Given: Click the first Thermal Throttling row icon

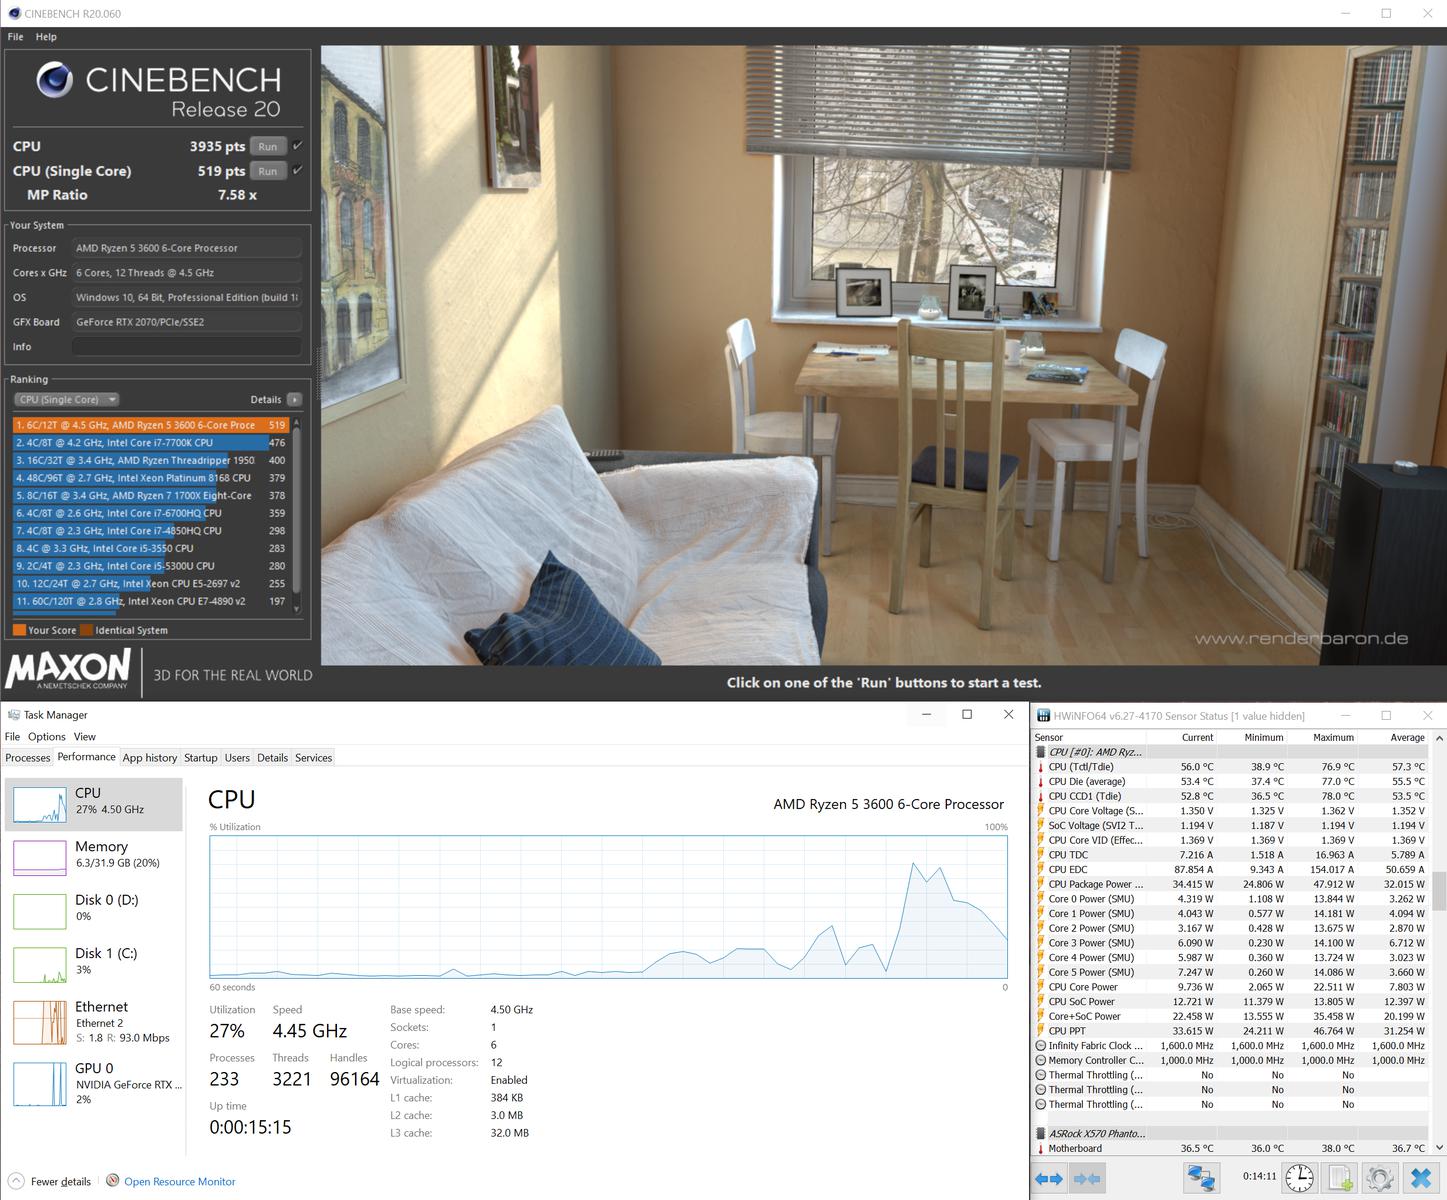Looking at the screenshot, I should coord(1040,1075).
